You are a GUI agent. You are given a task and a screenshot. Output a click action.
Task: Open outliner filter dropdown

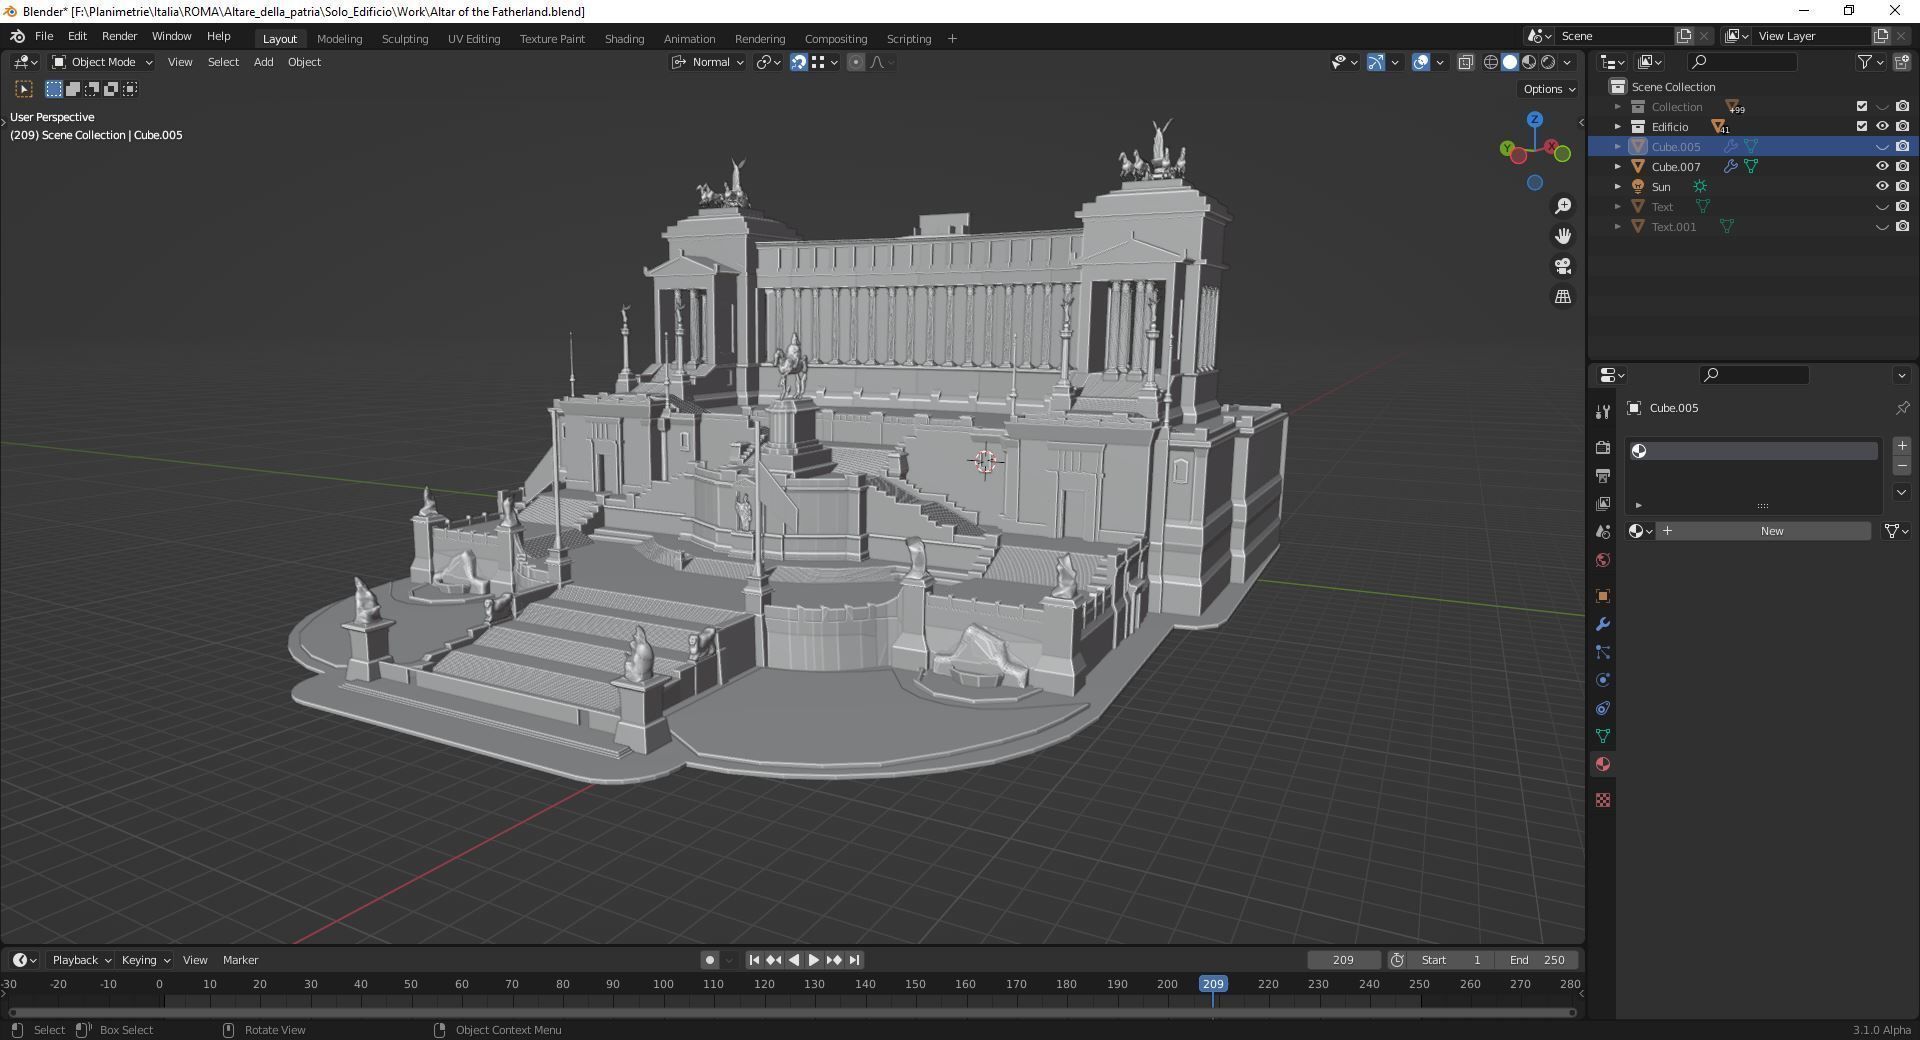[1871, 62]
